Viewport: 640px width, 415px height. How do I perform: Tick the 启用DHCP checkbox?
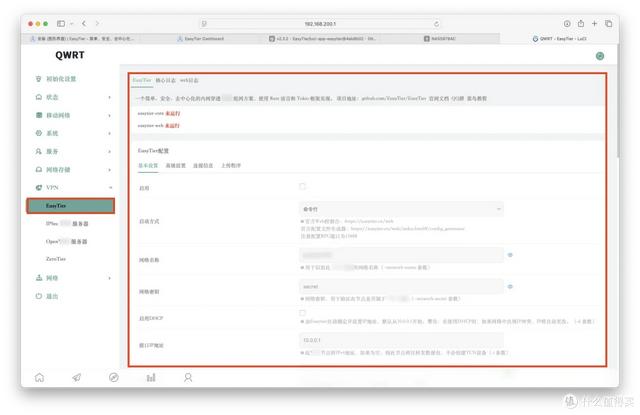(302, 313)
